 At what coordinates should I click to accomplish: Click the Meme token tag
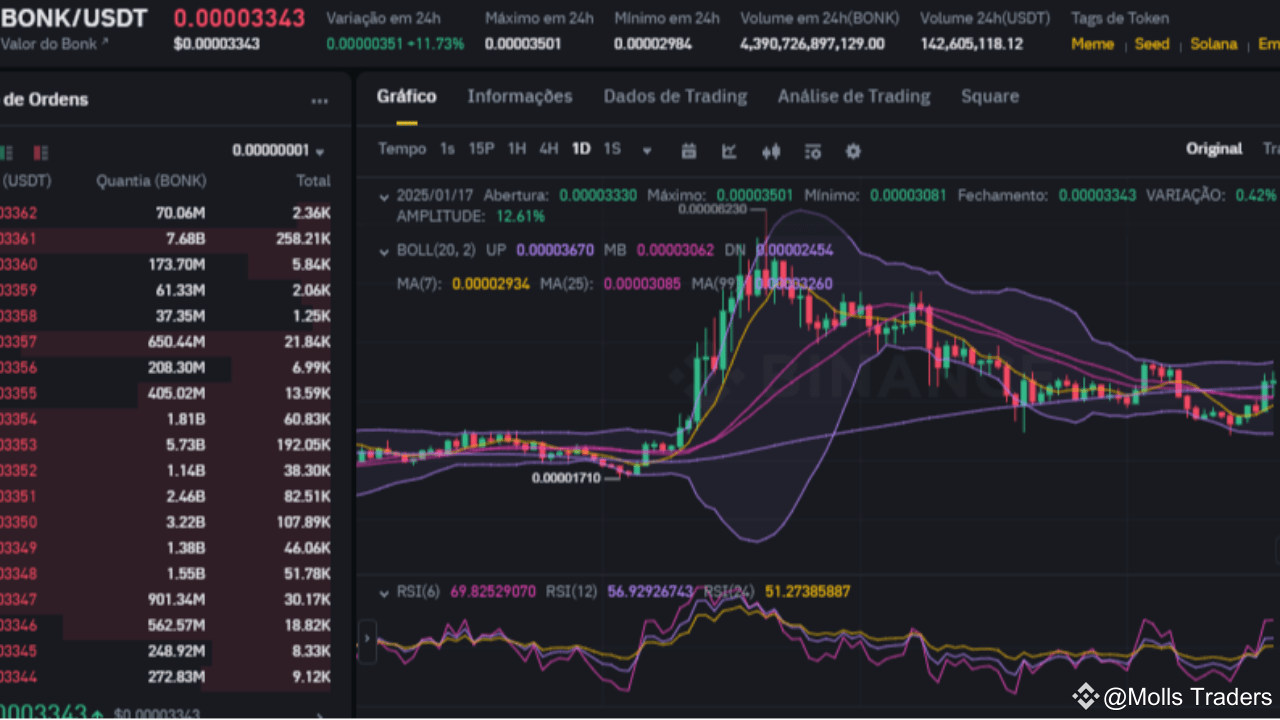[x=1092, y=44]
